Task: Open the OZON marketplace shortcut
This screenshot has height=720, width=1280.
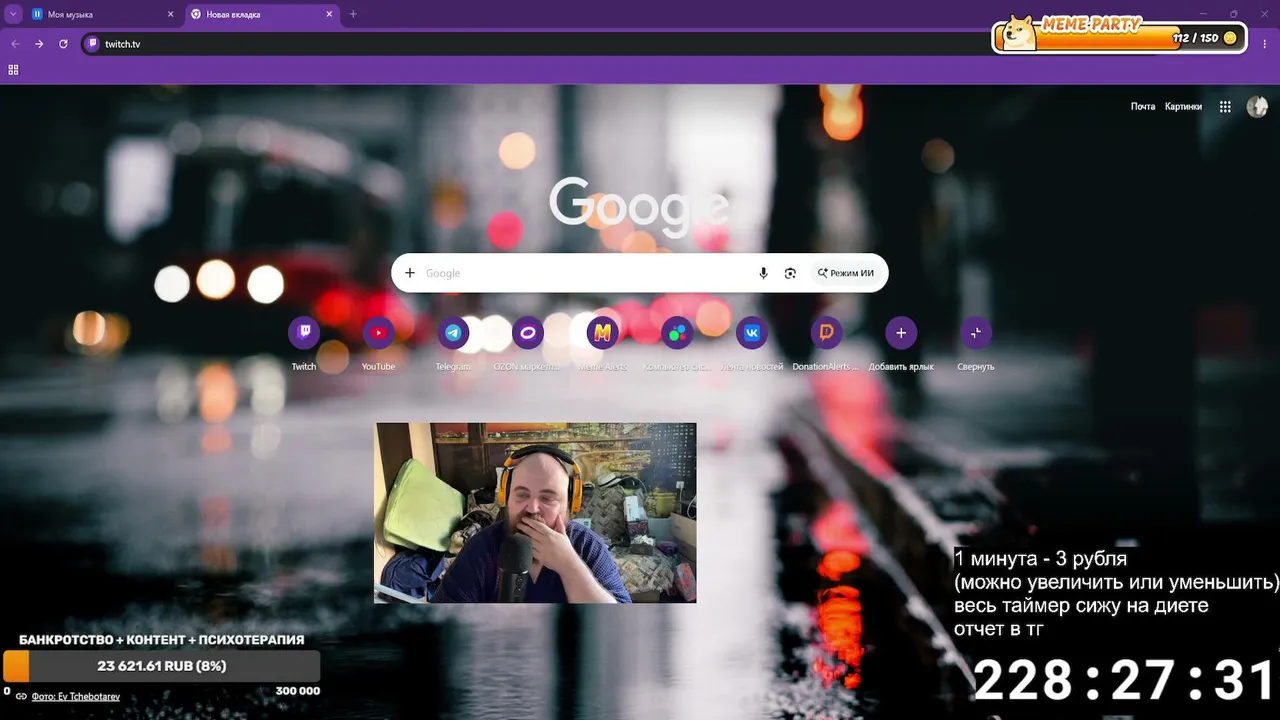Action: point(528,333)
